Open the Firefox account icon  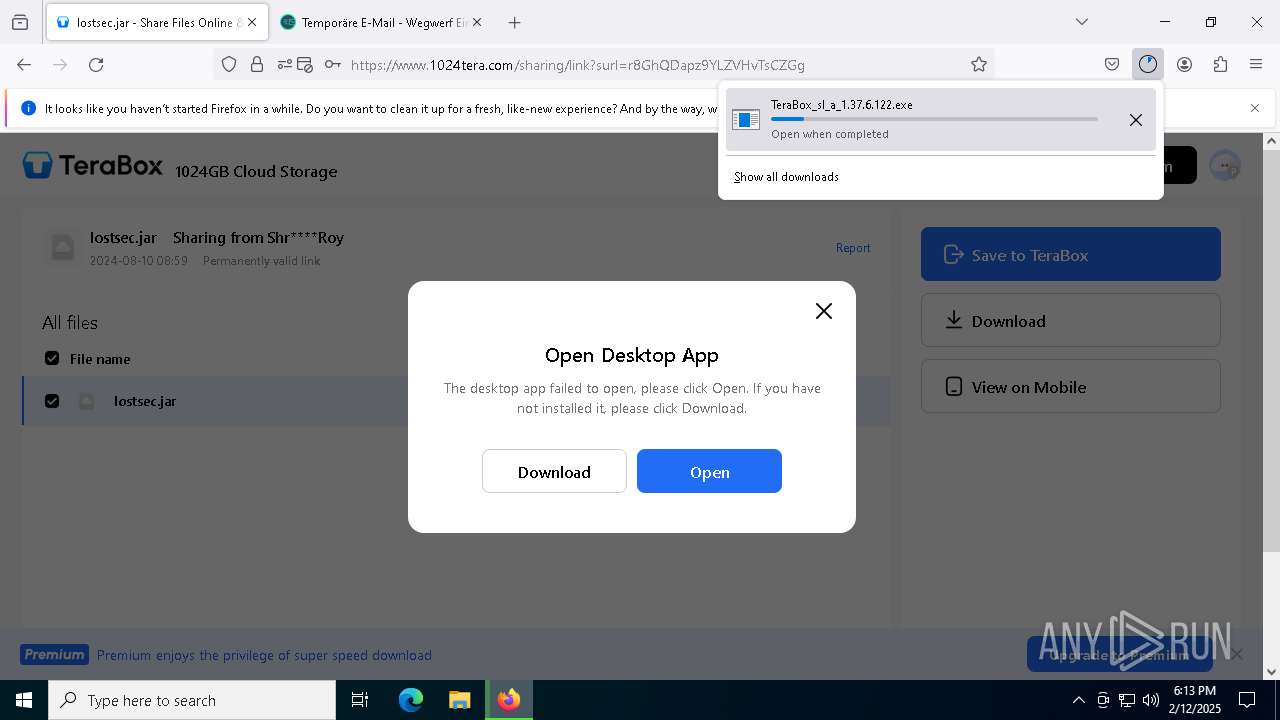(x=1184, y=64)
